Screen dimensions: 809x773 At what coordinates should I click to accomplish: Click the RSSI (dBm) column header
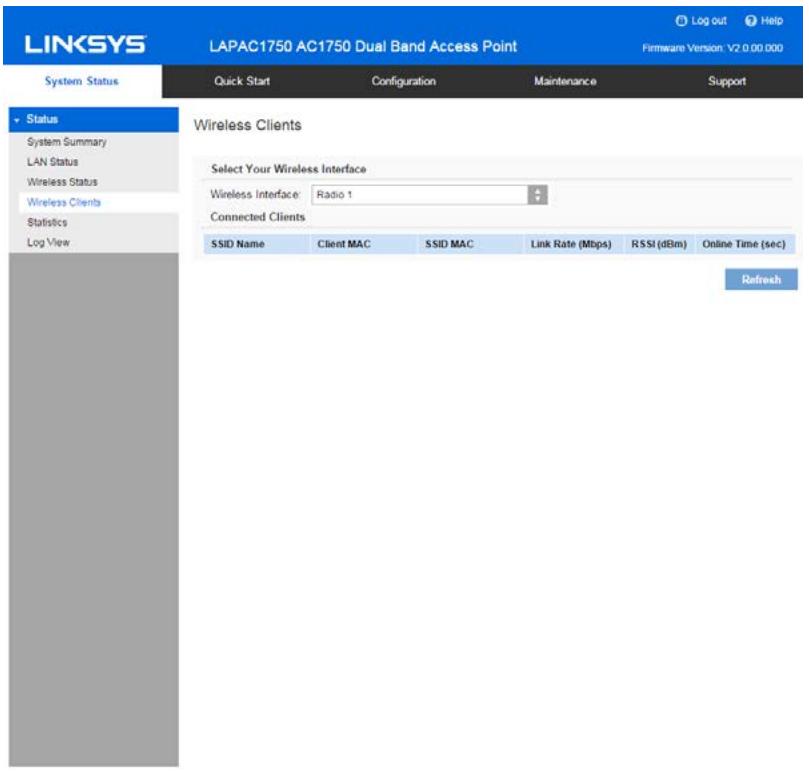pyautogui.click(x=659, y=244)
